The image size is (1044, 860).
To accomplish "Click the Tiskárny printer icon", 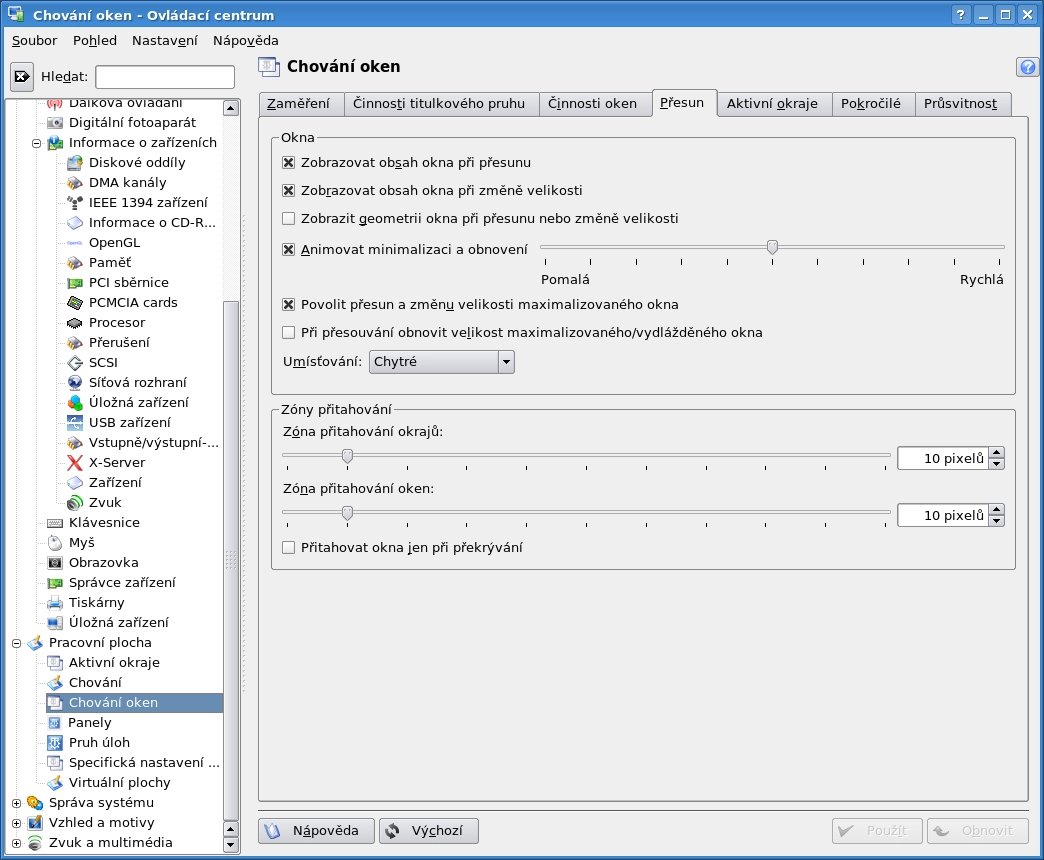I will click(55, 602).
